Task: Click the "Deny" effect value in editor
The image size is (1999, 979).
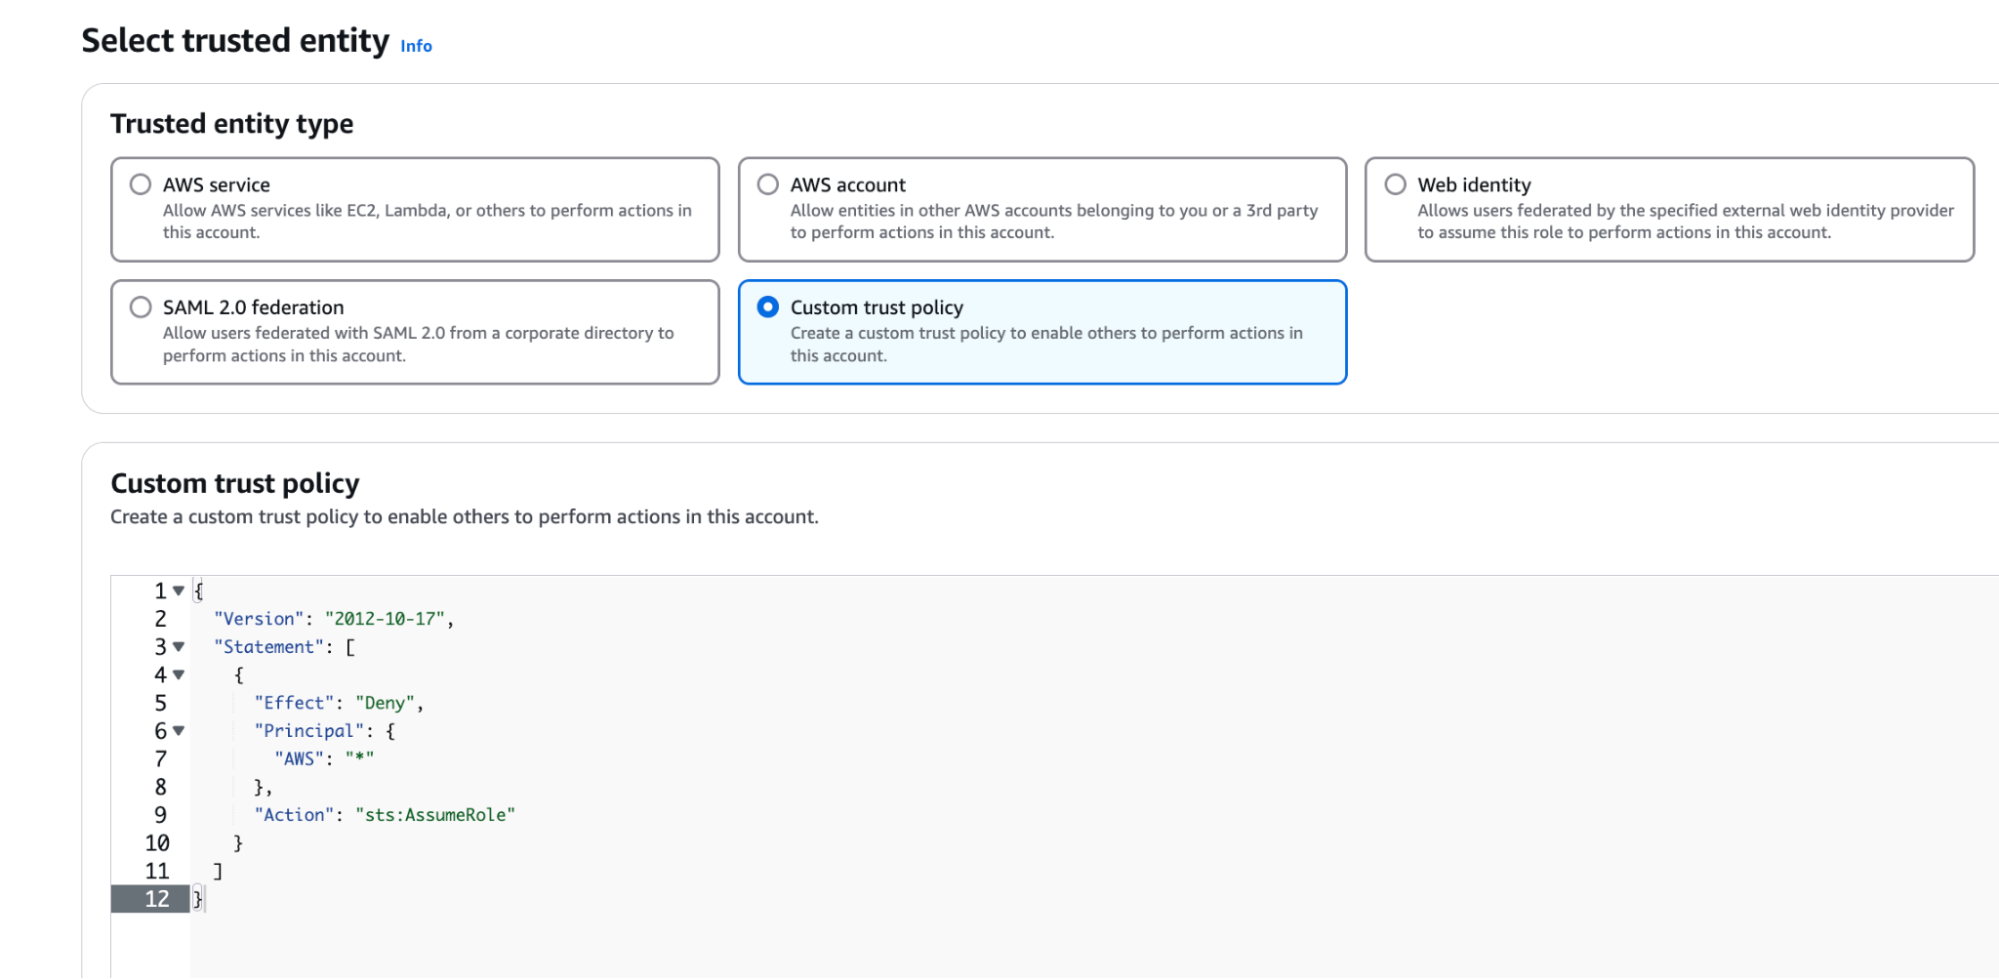Action: coord(385,703)
